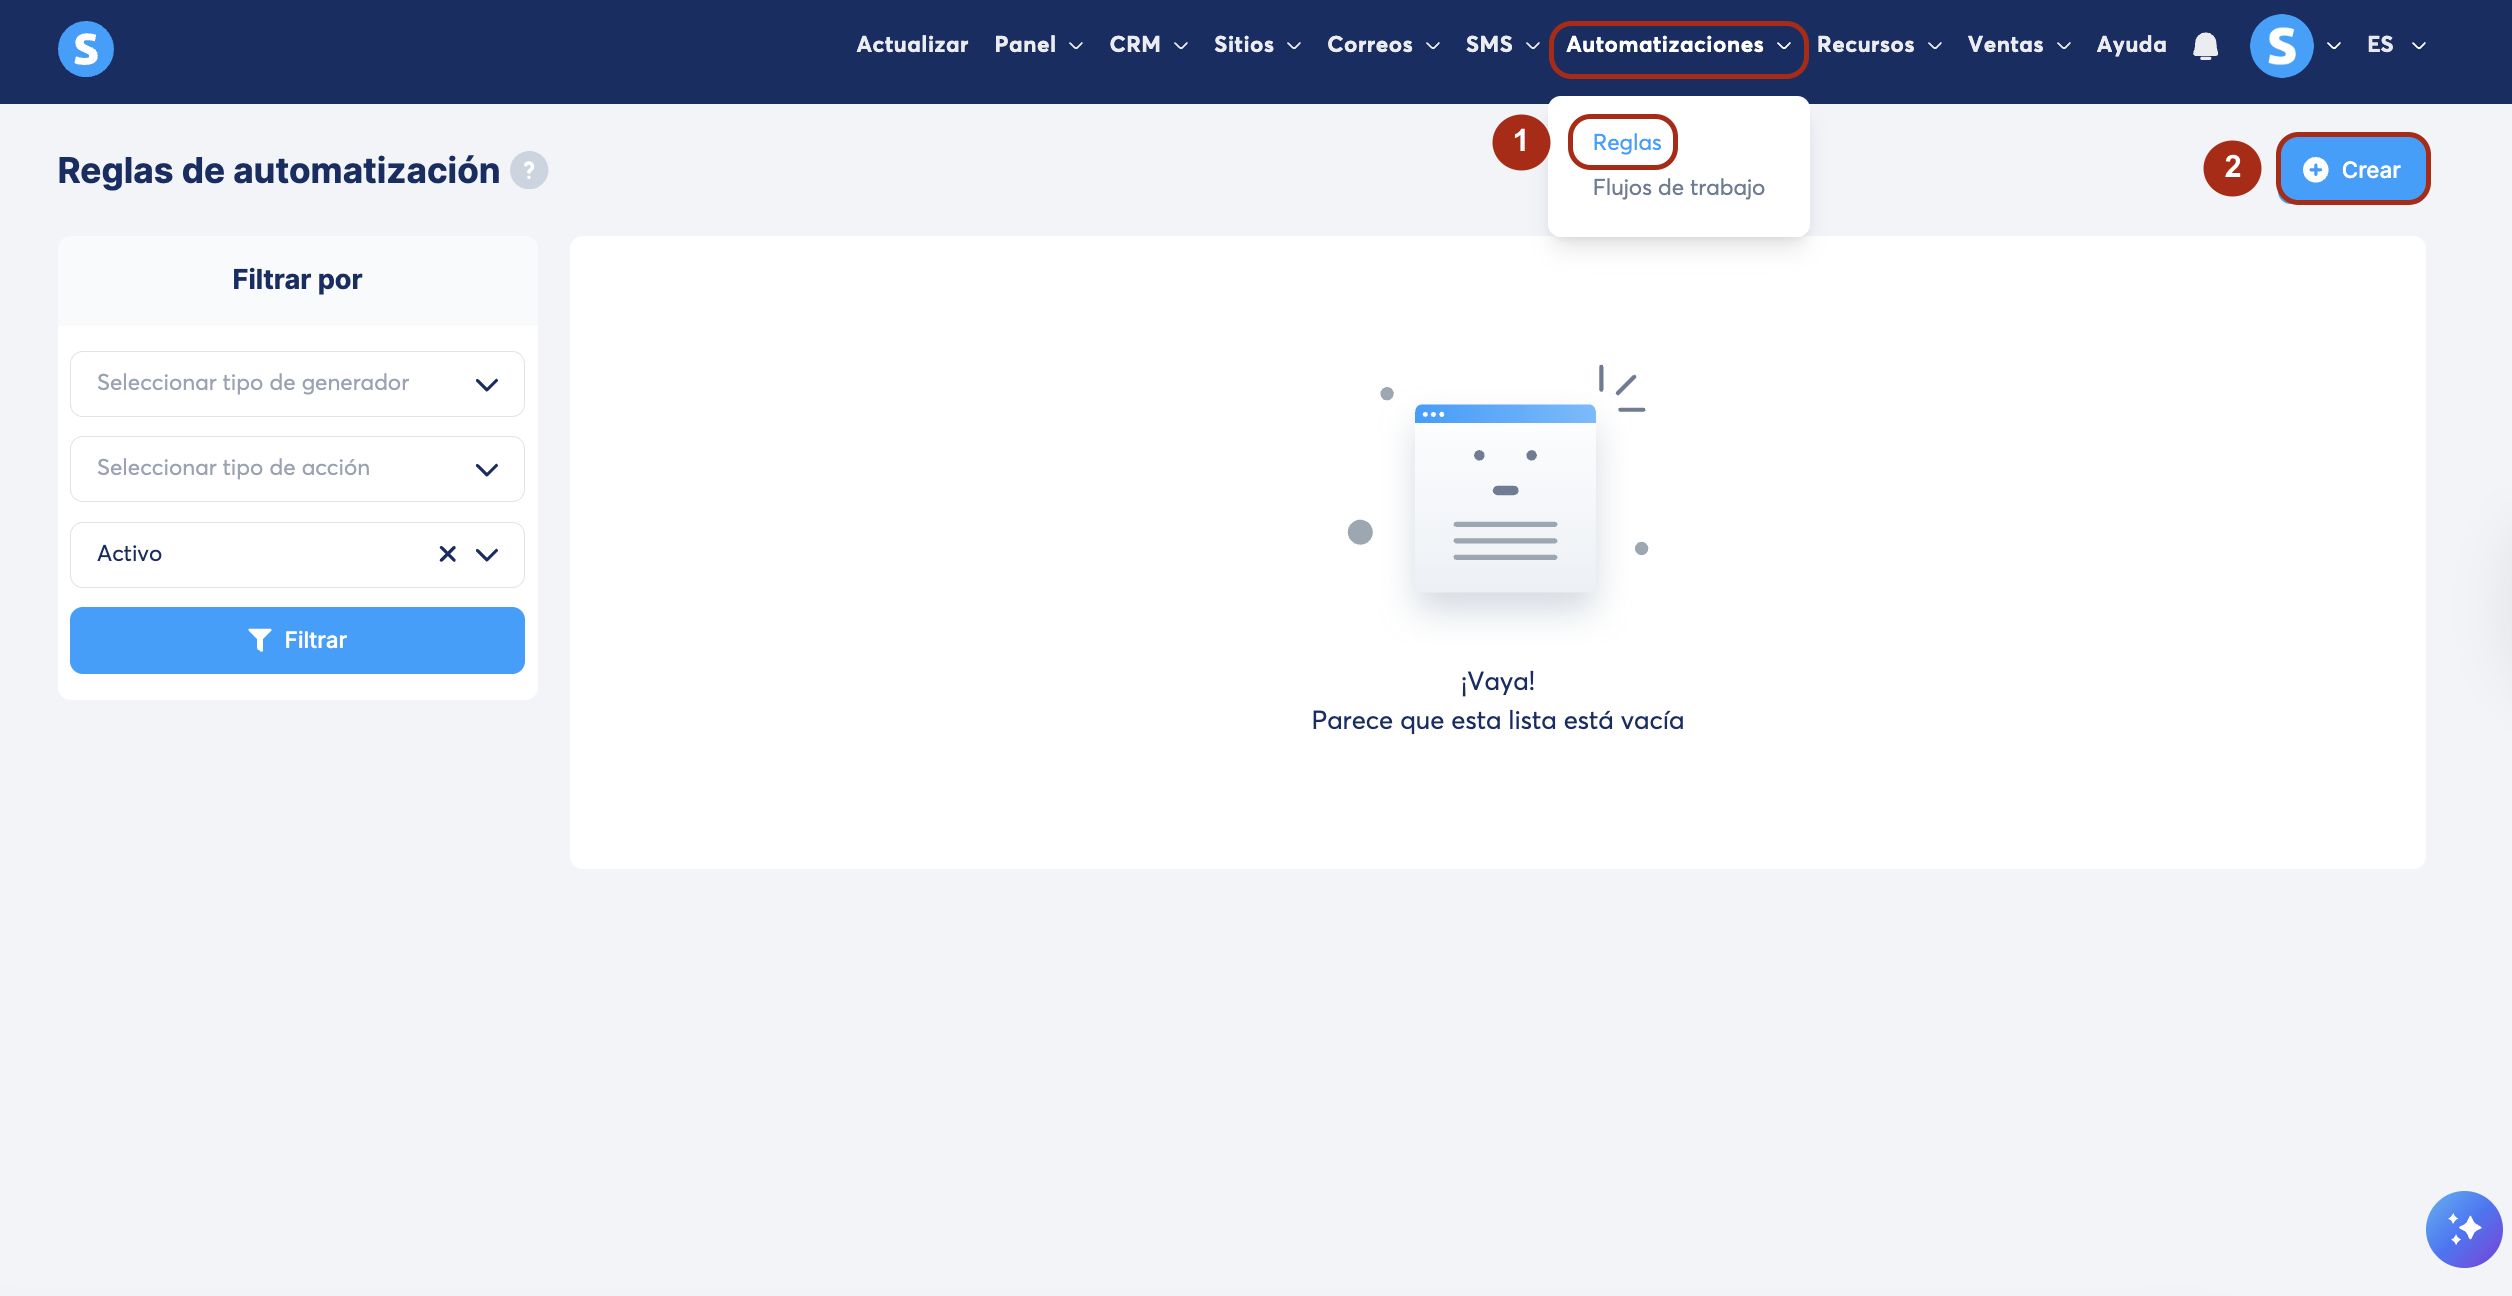The height and width of the screenshot is (1296, 2512).
Task: Click the systeme.io S logo
Action: (86, 49)
